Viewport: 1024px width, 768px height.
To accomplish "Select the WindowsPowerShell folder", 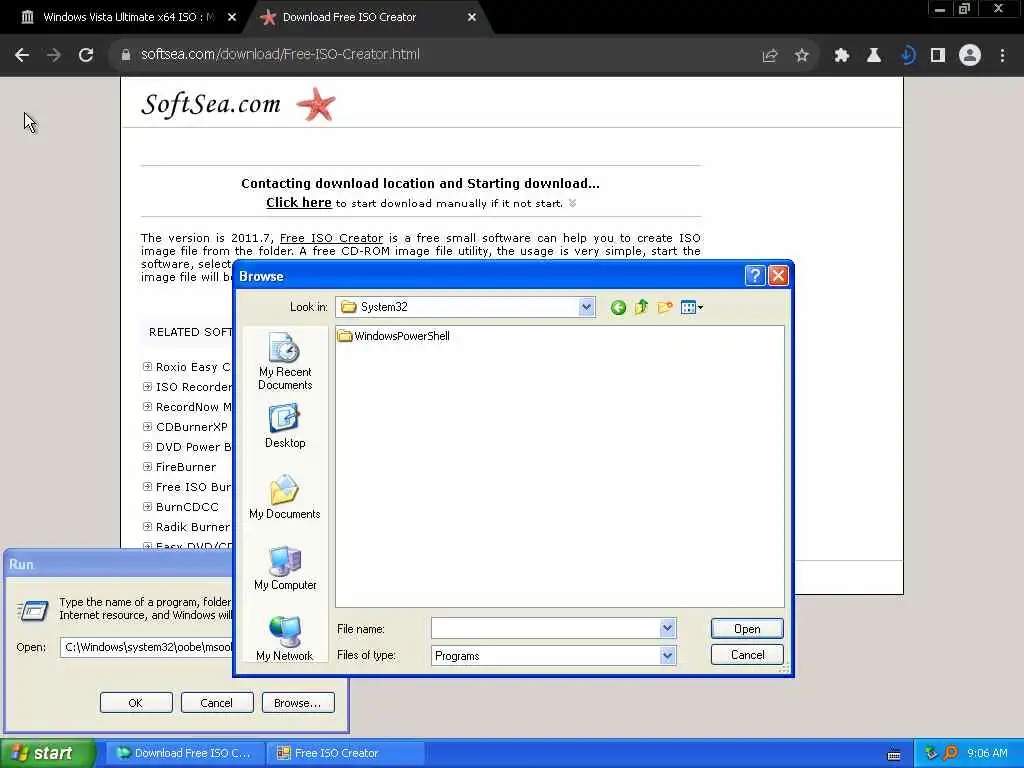I will click(x=394, y=336).
